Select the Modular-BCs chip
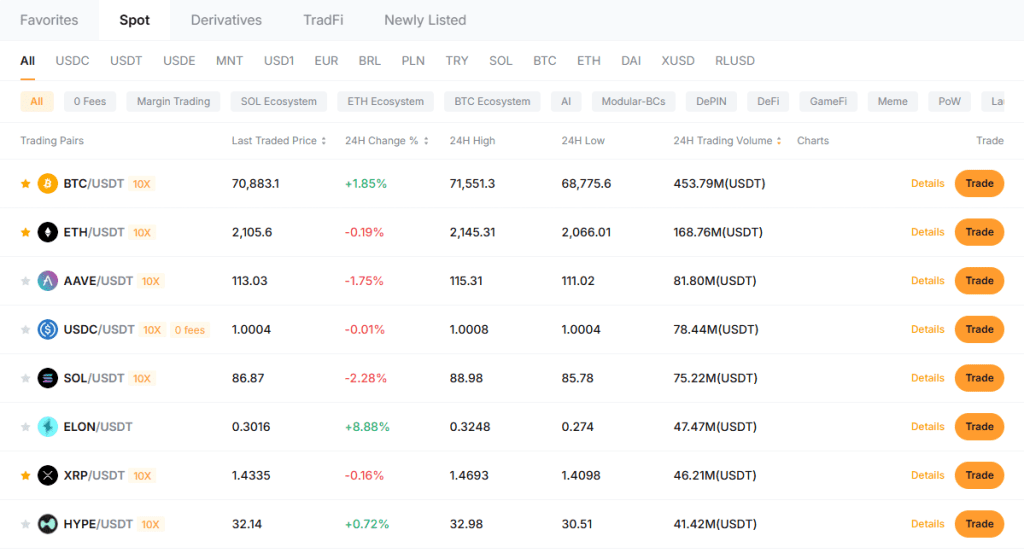 (633, 101)
